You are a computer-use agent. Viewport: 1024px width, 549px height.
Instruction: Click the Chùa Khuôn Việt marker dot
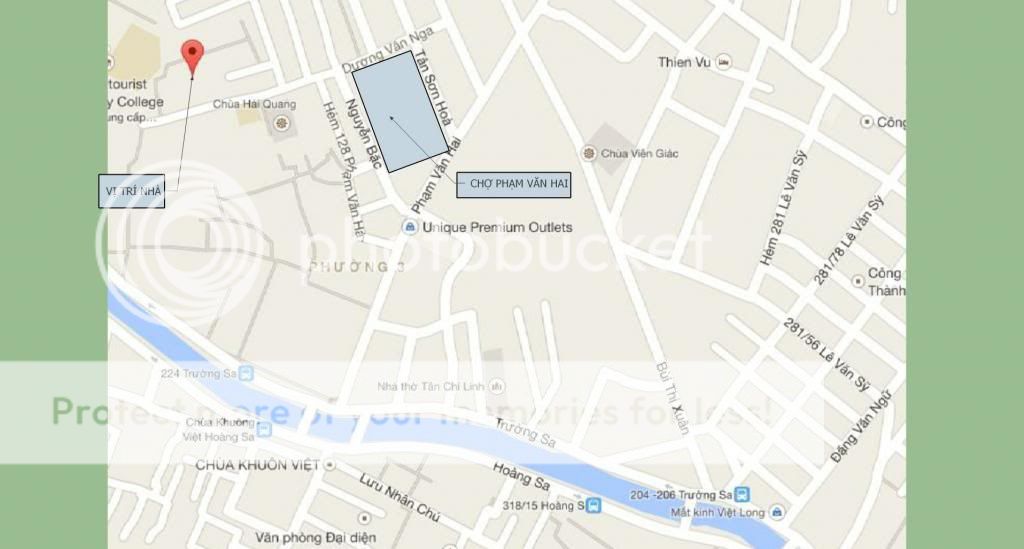click(330, 465)
